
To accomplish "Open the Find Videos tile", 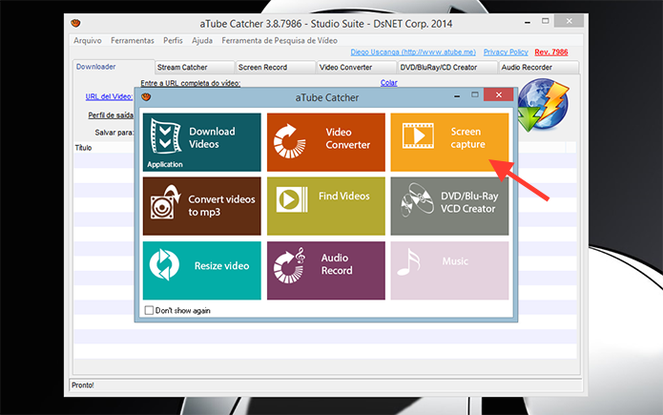I will pos(326,206).
